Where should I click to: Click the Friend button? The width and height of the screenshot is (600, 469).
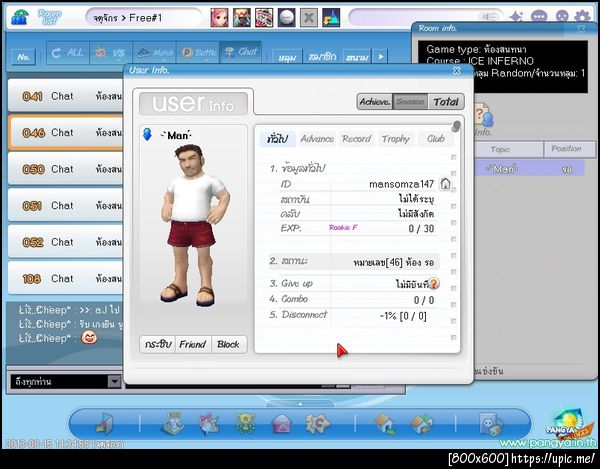tap(193, 344)
